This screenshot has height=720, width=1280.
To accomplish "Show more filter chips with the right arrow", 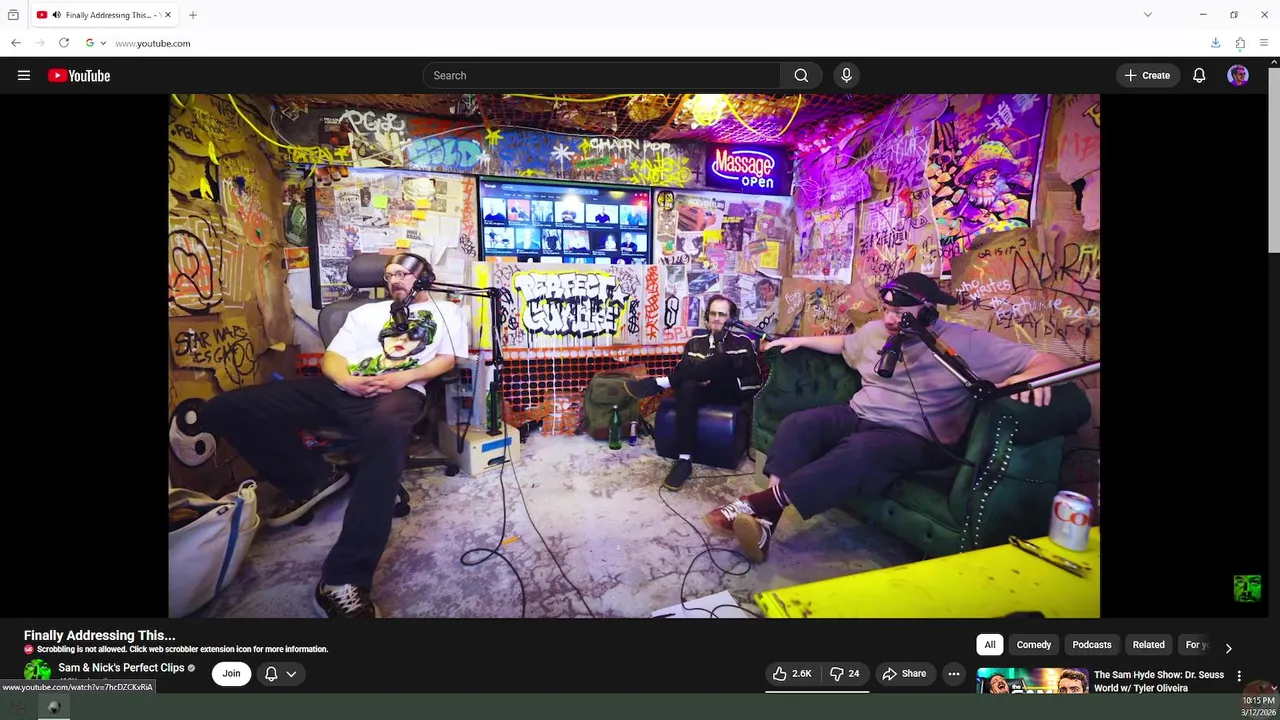I will [x=1228, y=648].
